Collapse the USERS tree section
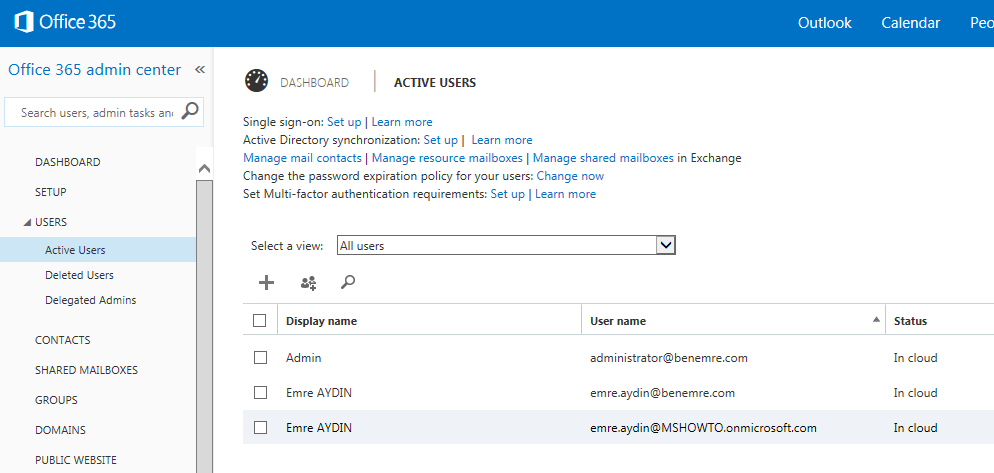Screen dimensions: 994x473 27,223
